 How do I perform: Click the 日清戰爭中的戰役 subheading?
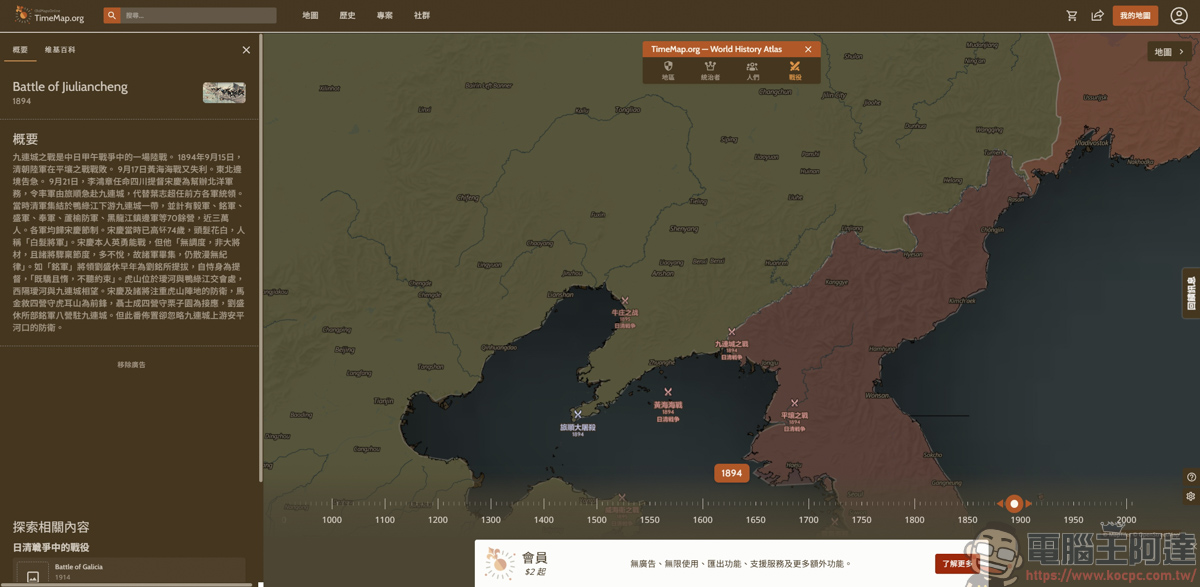(x=51, y=547)
